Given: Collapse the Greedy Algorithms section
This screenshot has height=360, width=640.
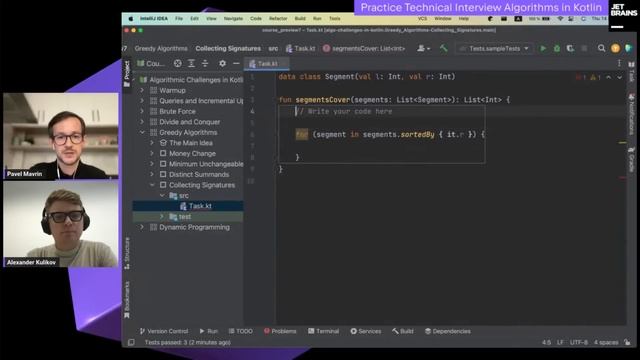Looking at the screenshot, I should click(142, 132).
